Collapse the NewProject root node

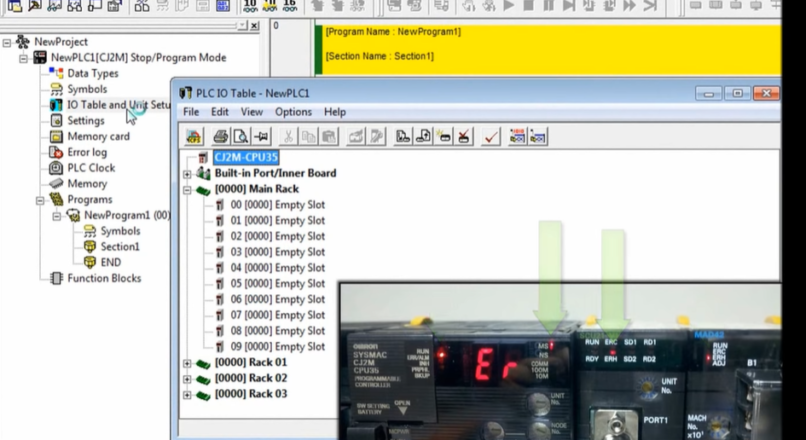pyautogui.click(x=7, y=43)
